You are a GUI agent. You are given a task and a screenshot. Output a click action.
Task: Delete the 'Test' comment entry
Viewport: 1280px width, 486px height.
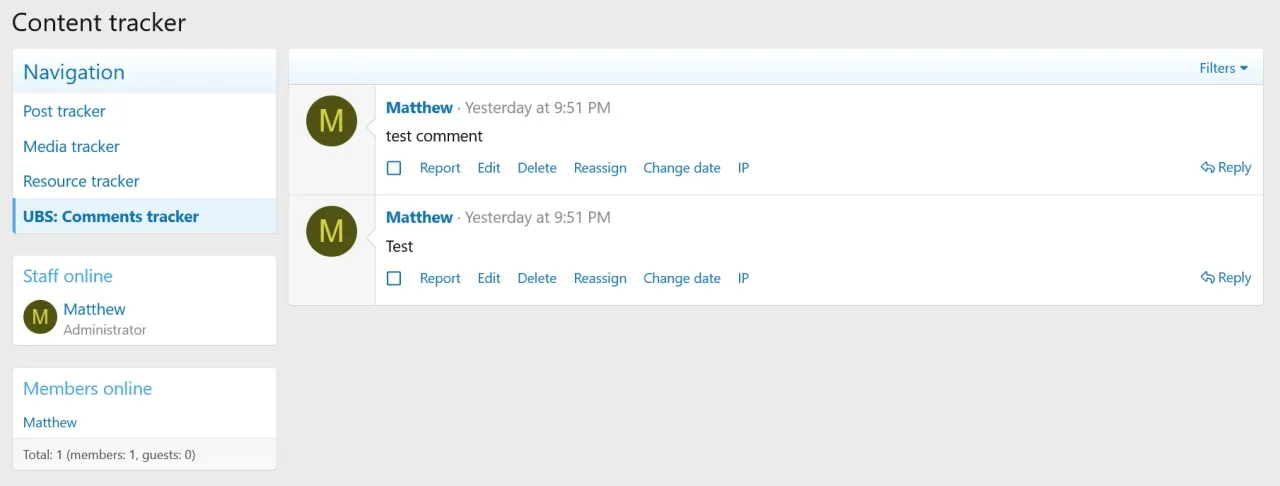click(x=537, y=278)
